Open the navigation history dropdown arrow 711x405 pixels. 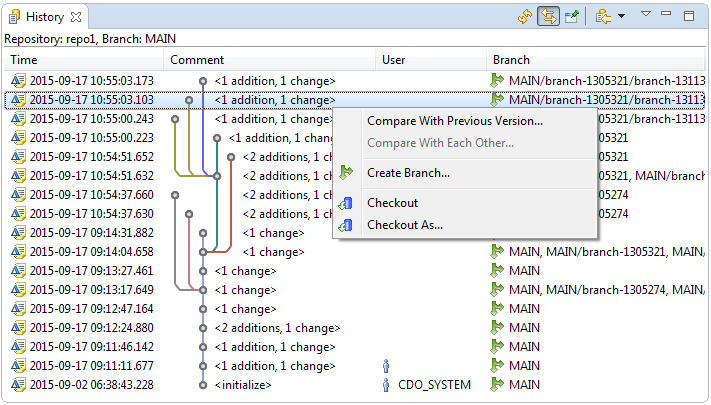coord(621,16)
